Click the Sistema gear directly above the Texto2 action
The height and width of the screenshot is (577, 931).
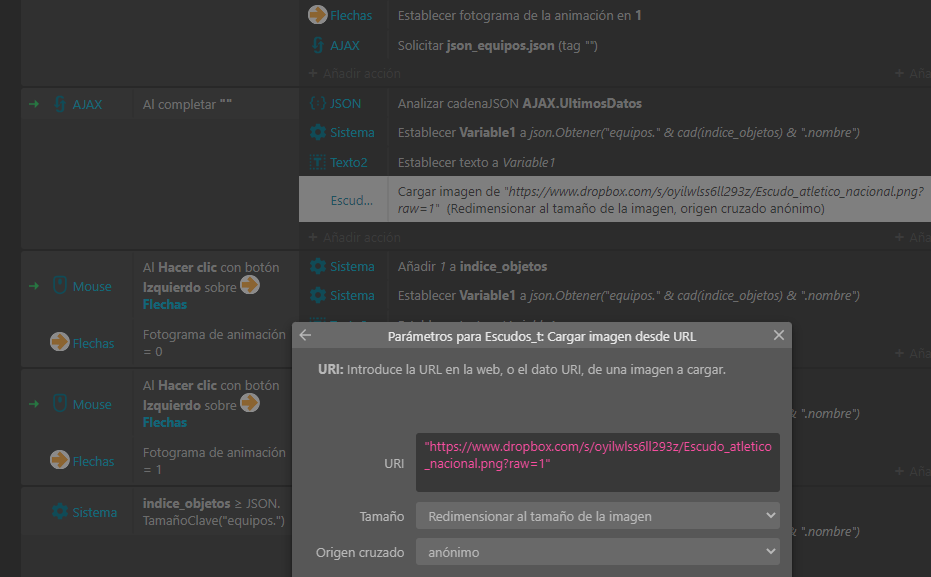tap(318, 132)
